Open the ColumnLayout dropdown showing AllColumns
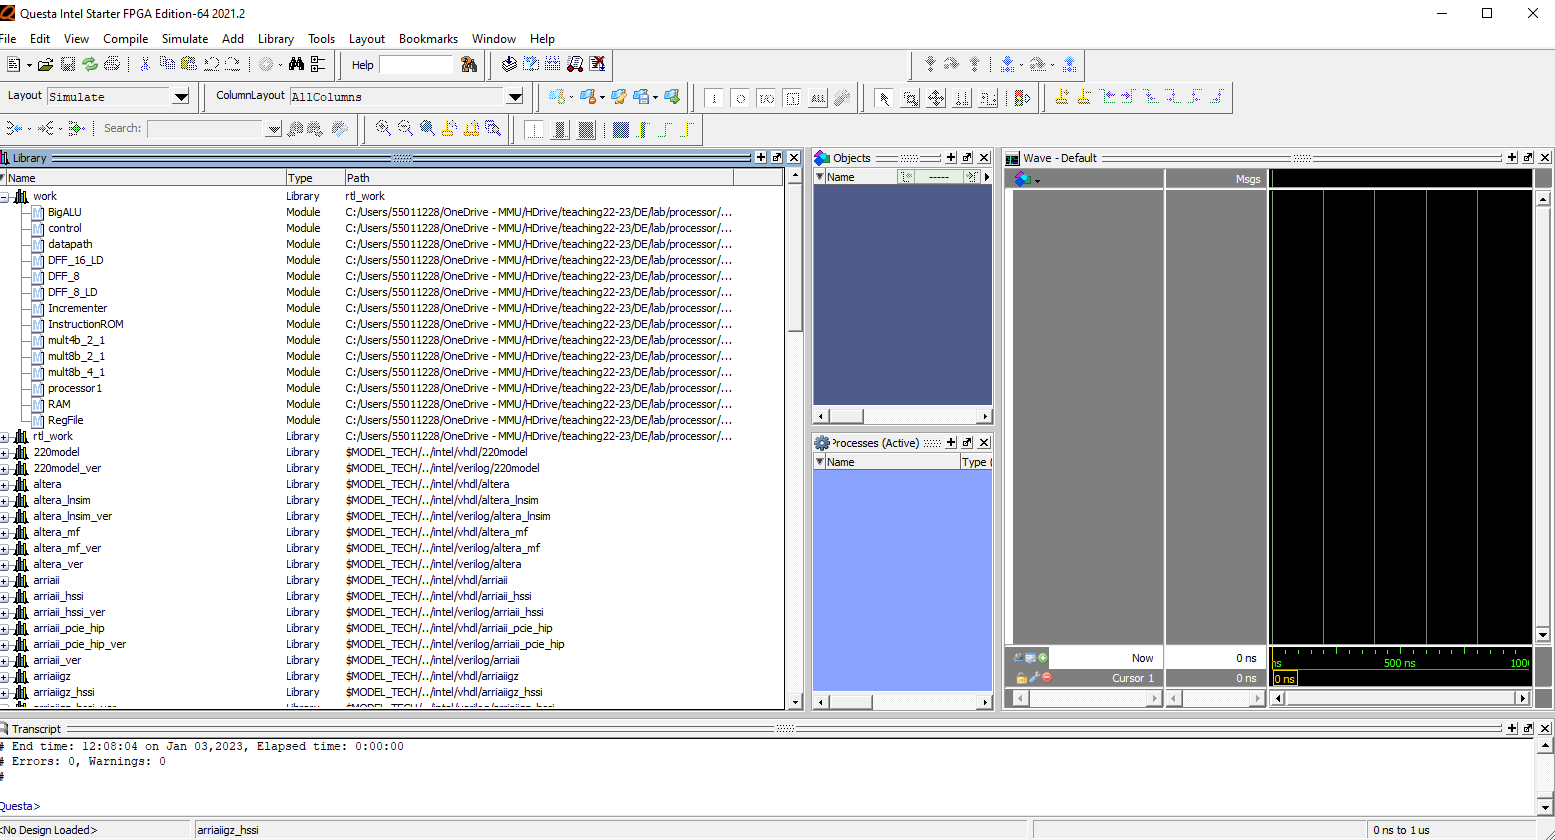The image size is (1555, 840). tap(514, 97)
